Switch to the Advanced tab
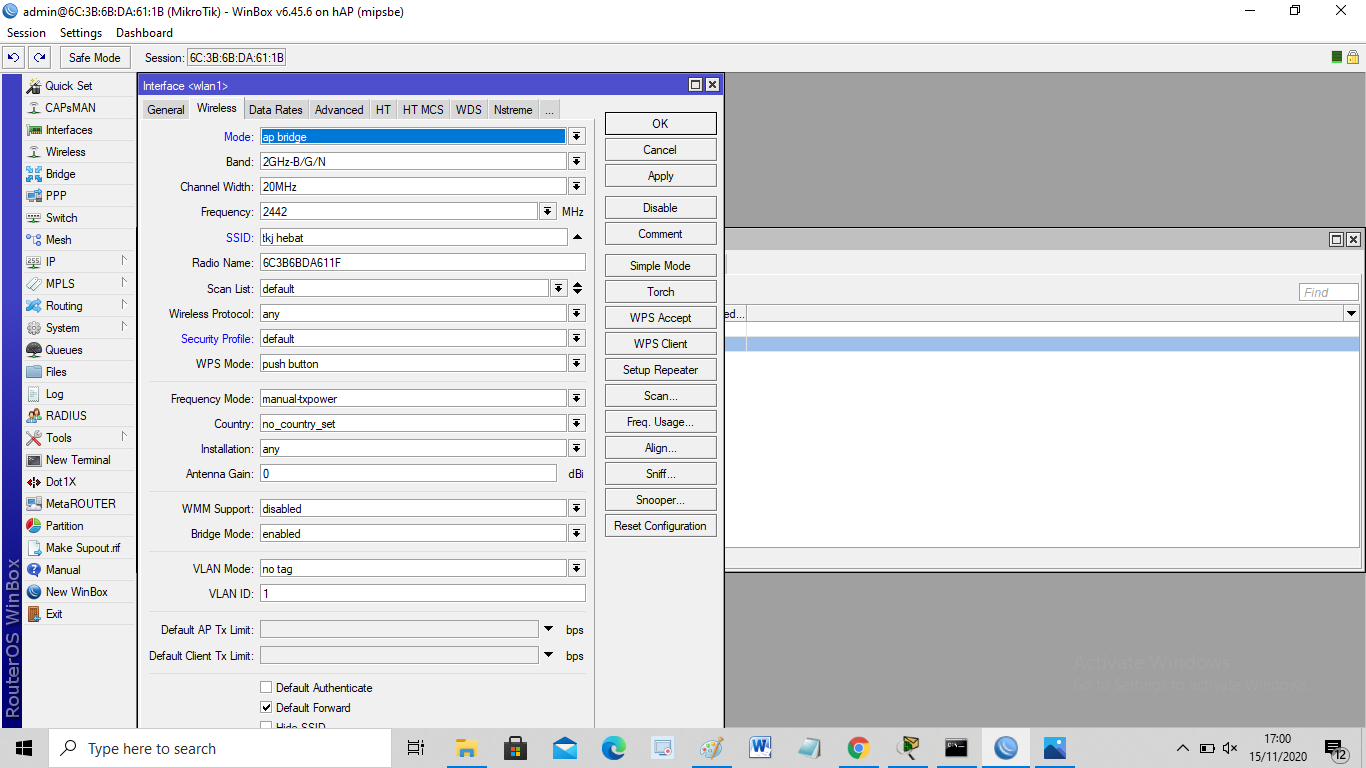 click(x=339, y=110)
